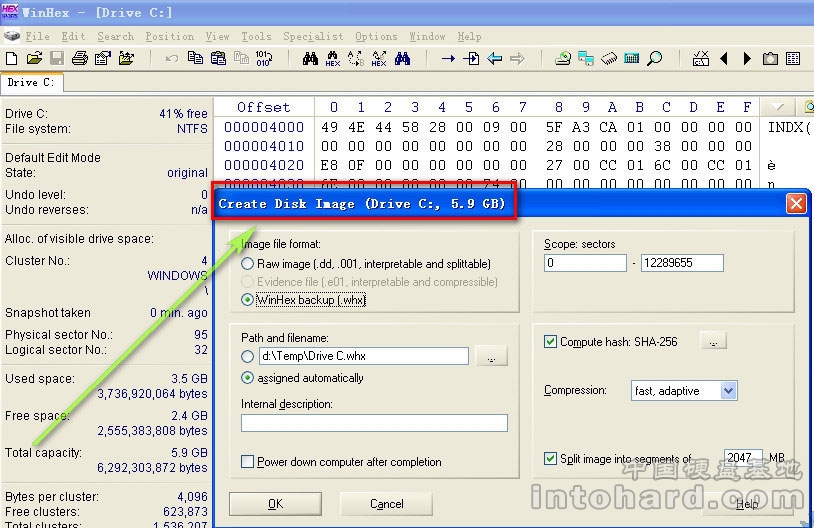Screen dimensions: 814x528
Task: Click the dialog Help button
Action: click(x=748, y=504)
